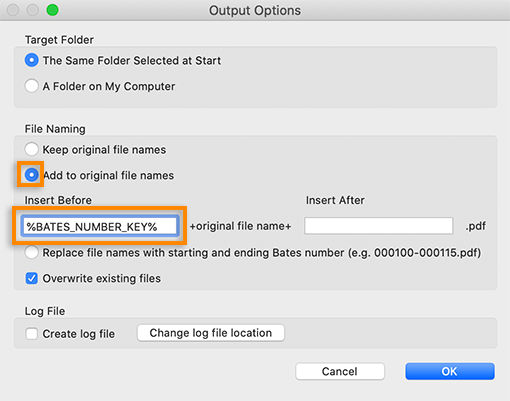Click the .pdf extension label
The image size is (510, 401).
click(x=476, y=226)
